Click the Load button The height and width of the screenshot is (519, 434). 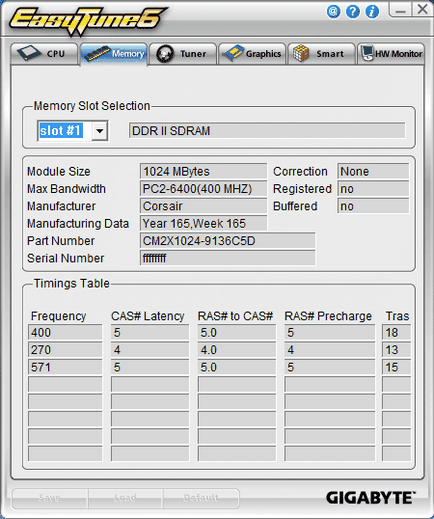click(125, 498)
